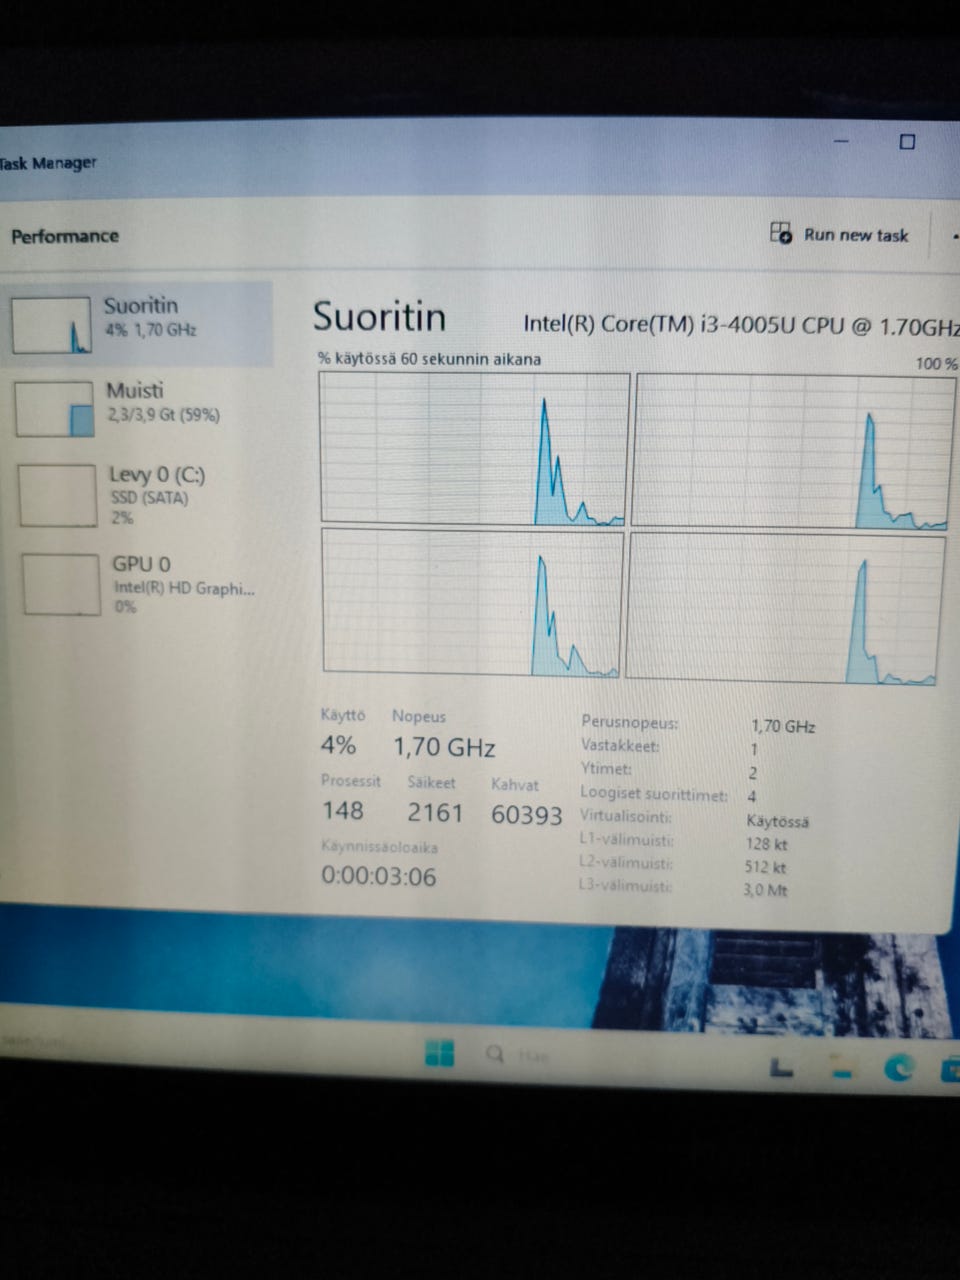Click the Virtualisointi Käytössä value
Screen dimensions: 960x1280
pyautogui.click(x=777, y=821)
